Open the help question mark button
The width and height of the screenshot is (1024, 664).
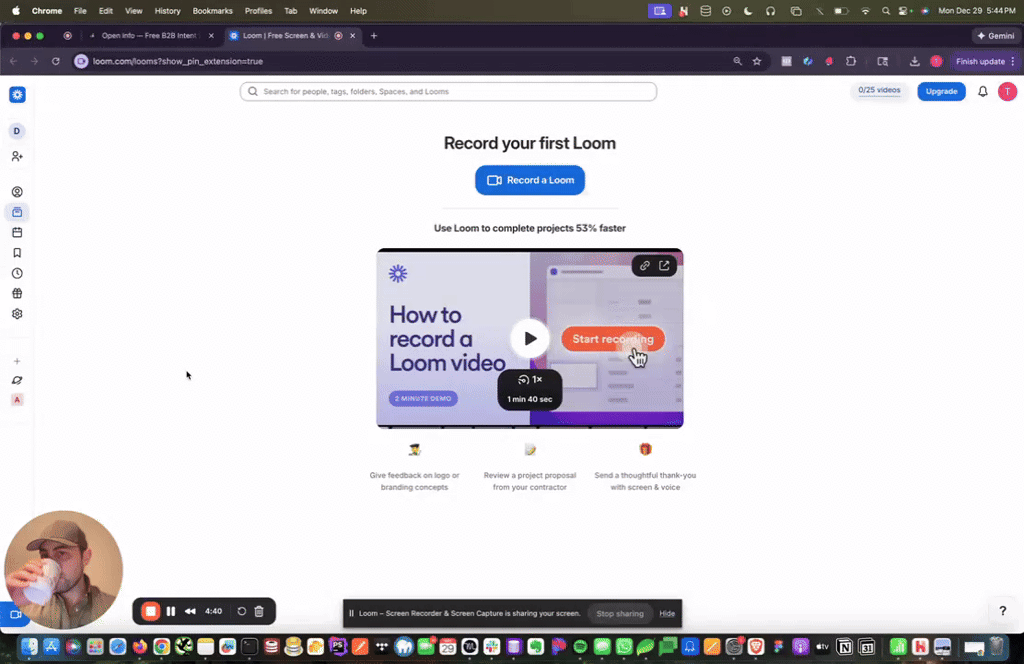(1002, 611)
